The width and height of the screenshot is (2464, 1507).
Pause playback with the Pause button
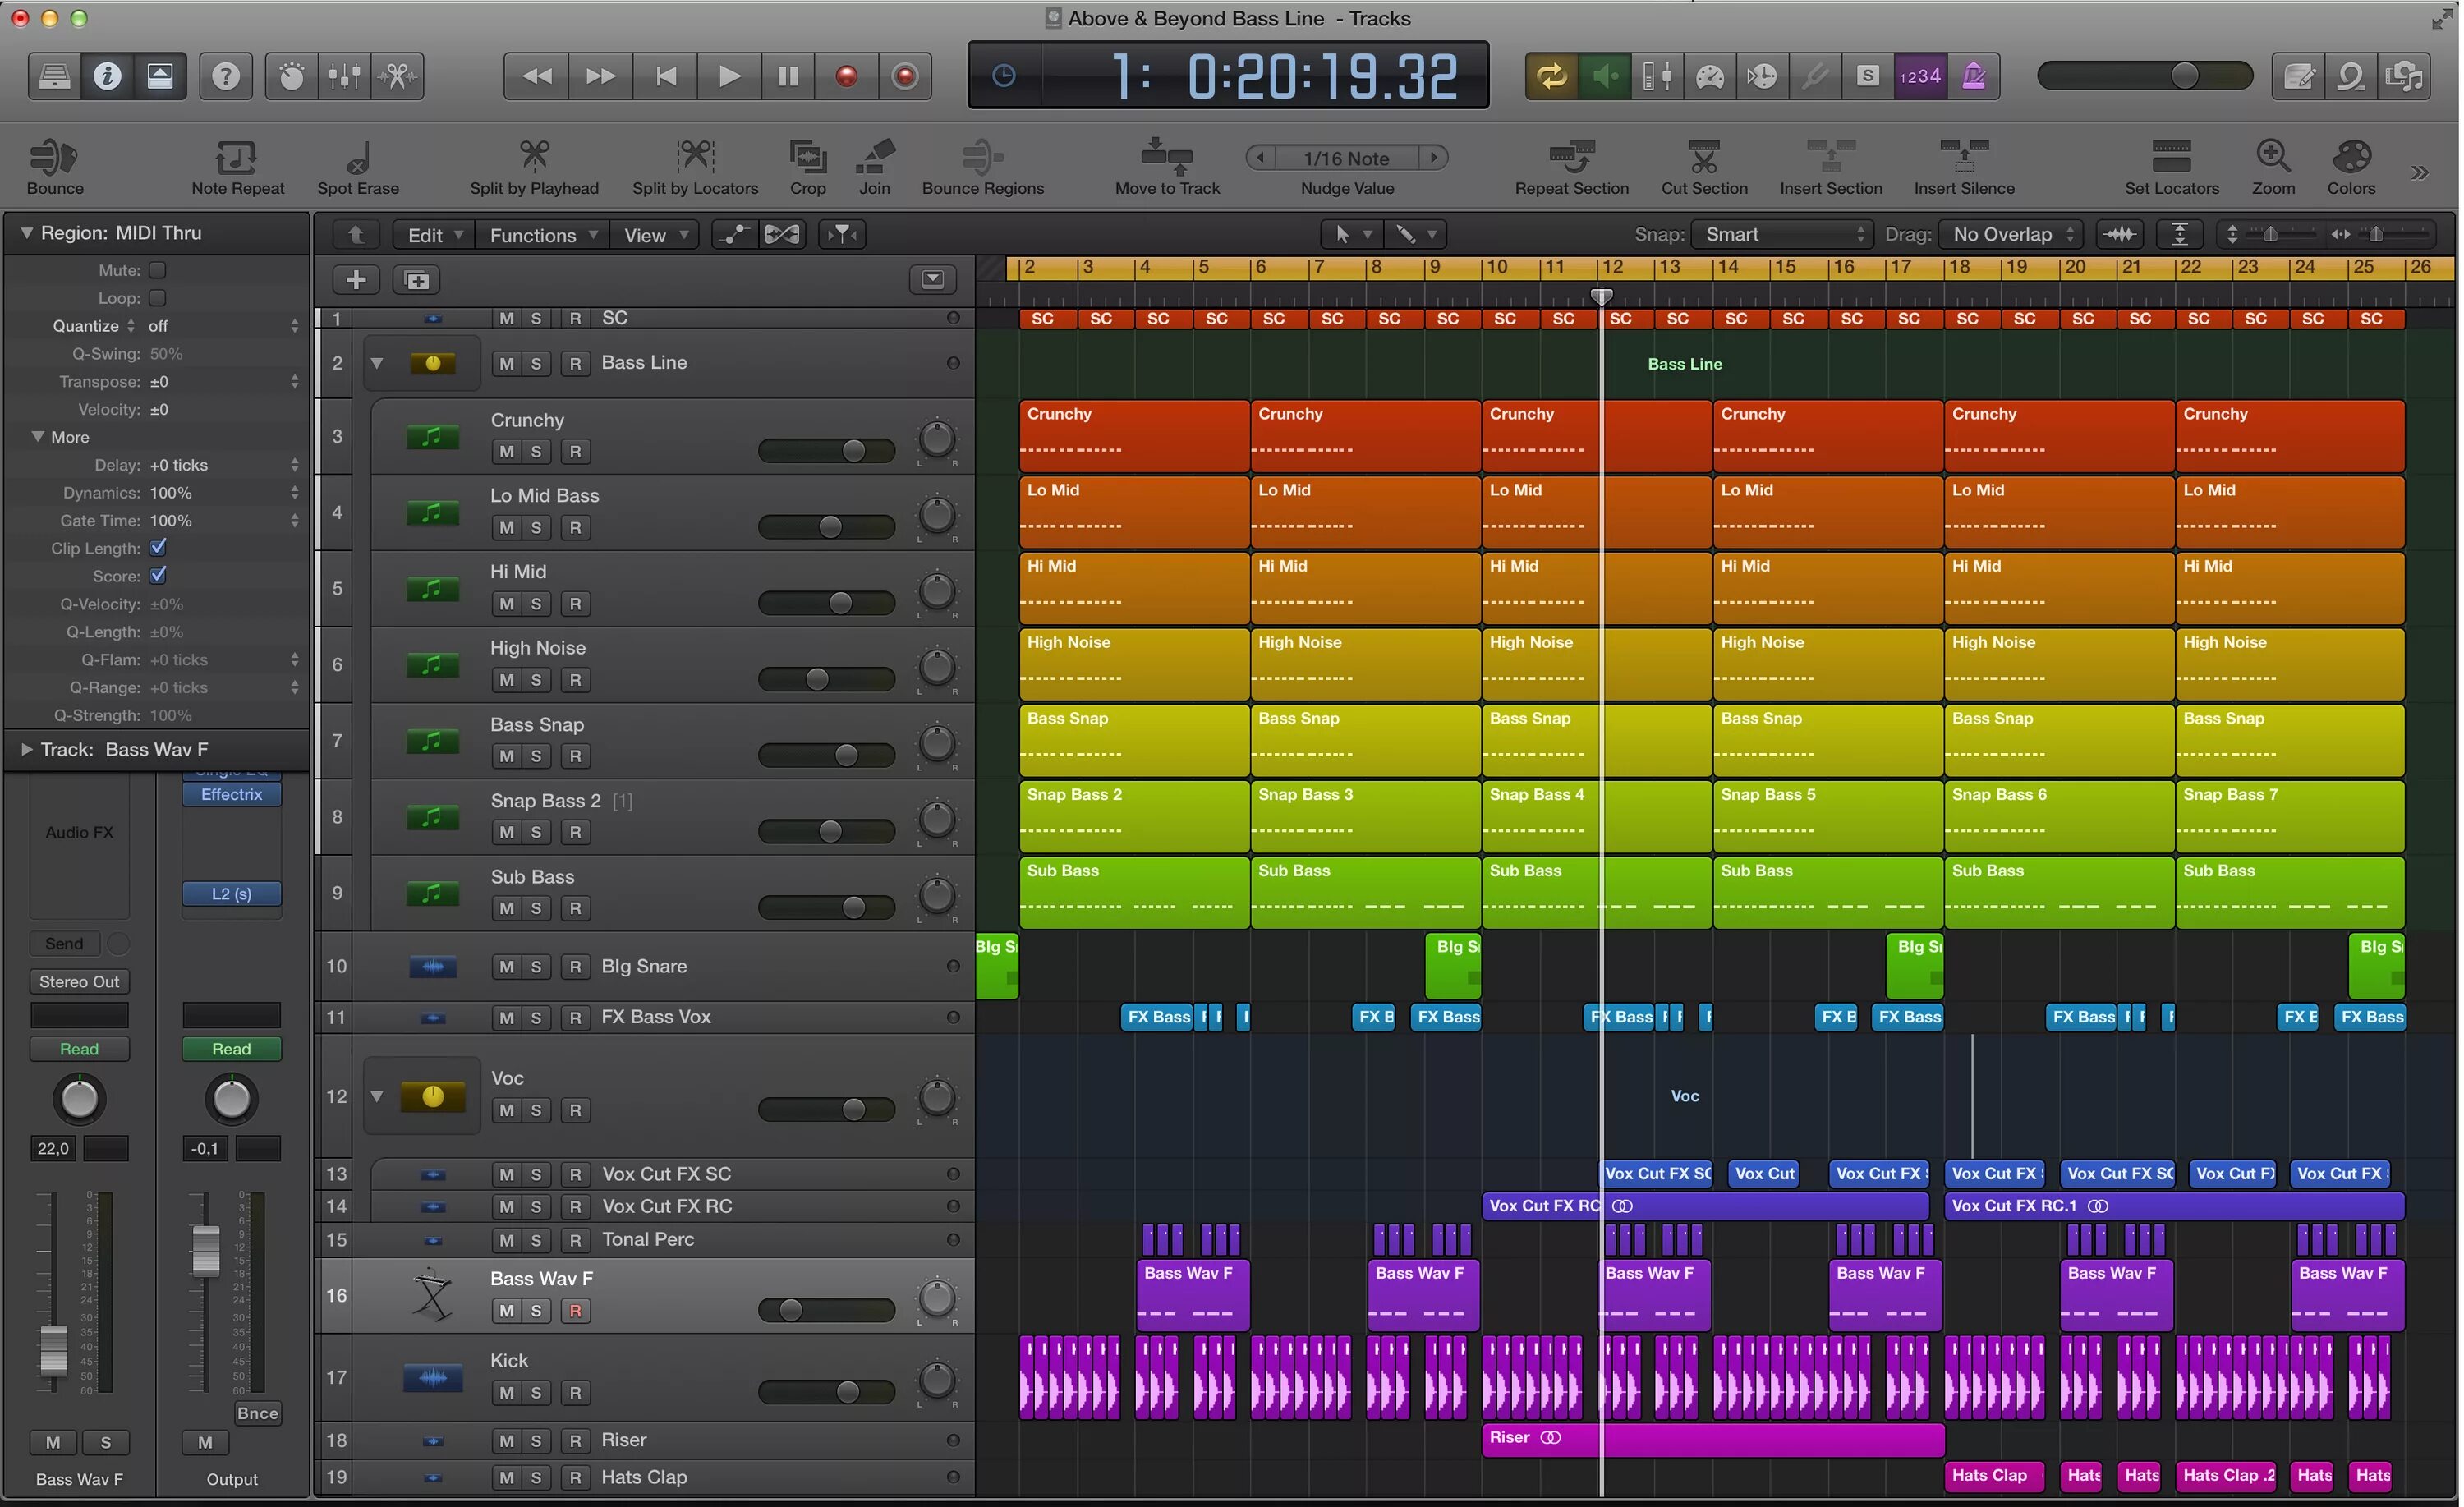click(x=788, y=76)
